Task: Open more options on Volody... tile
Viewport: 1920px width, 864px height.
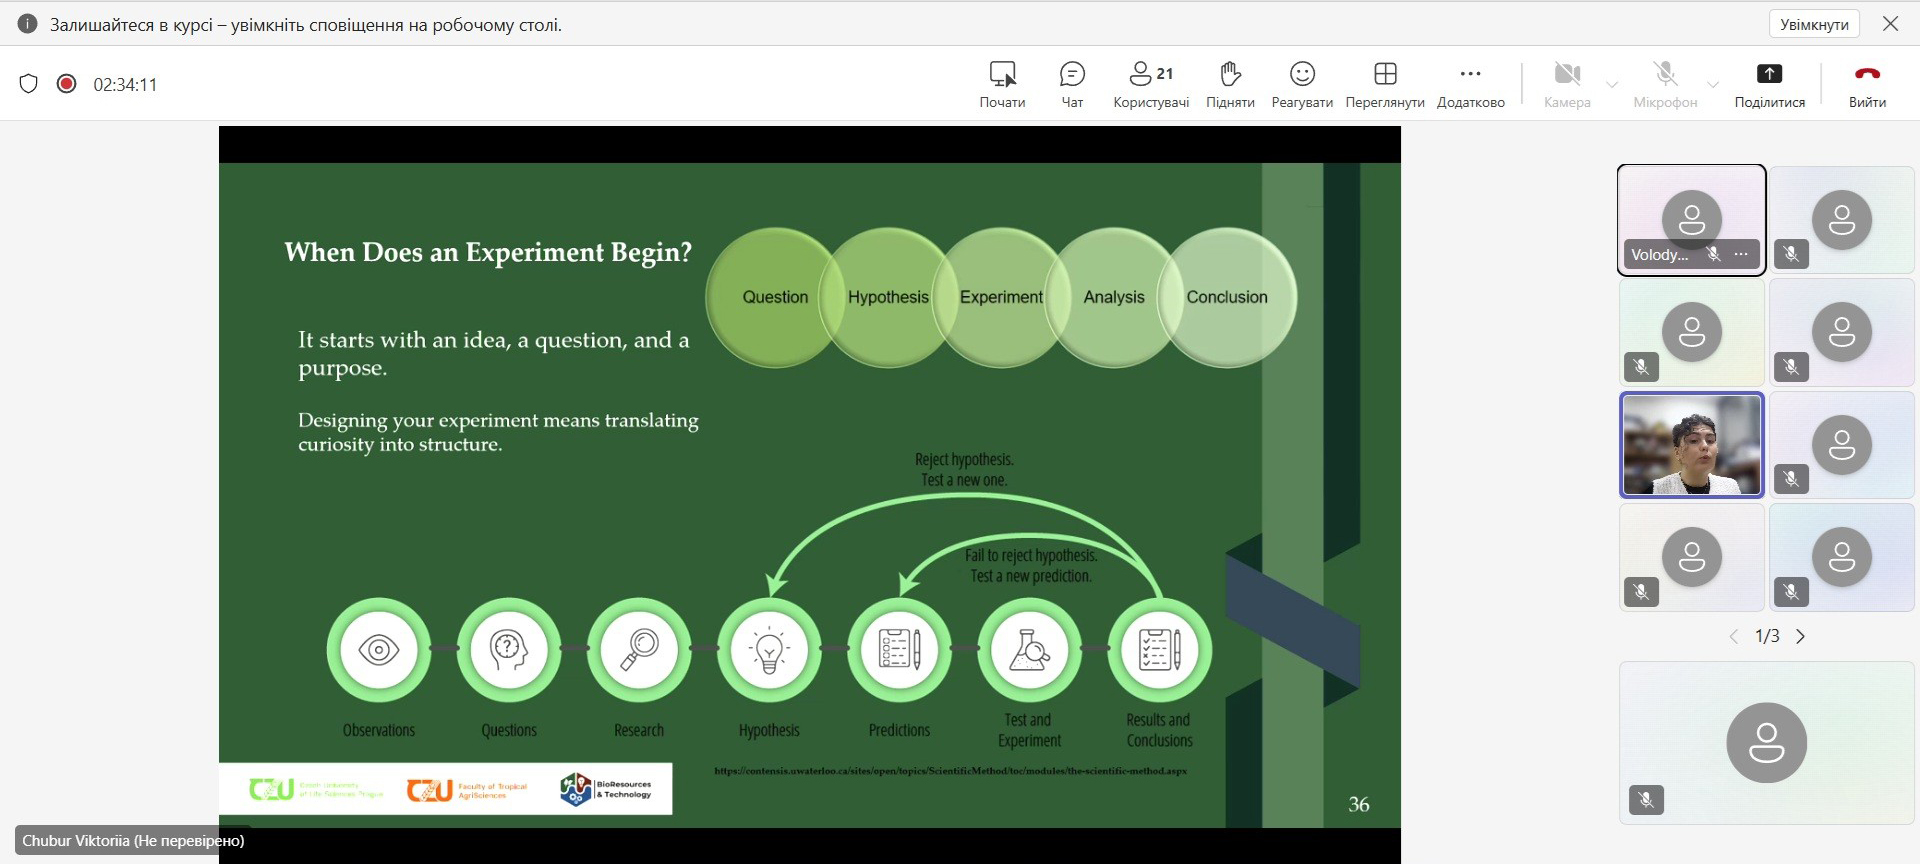Action: click(x=1741, y=254)
